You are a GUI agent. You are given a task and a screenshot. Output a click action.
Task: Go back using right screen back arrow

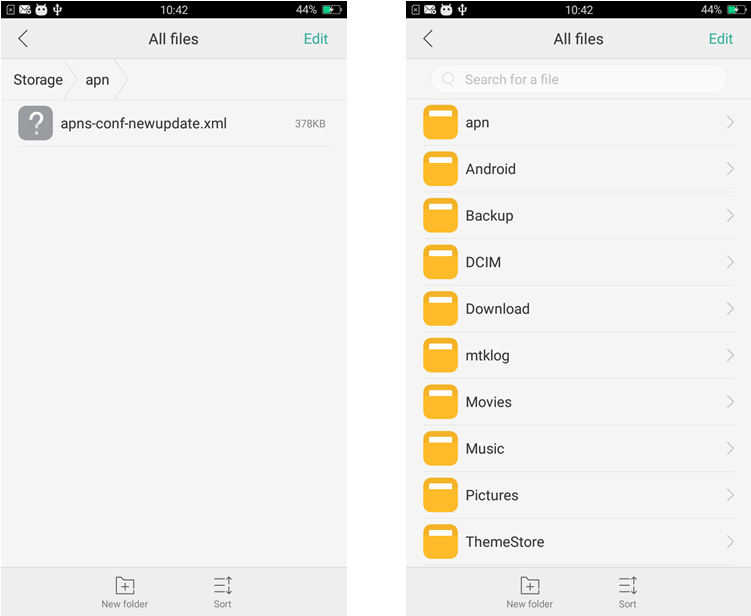428,39
